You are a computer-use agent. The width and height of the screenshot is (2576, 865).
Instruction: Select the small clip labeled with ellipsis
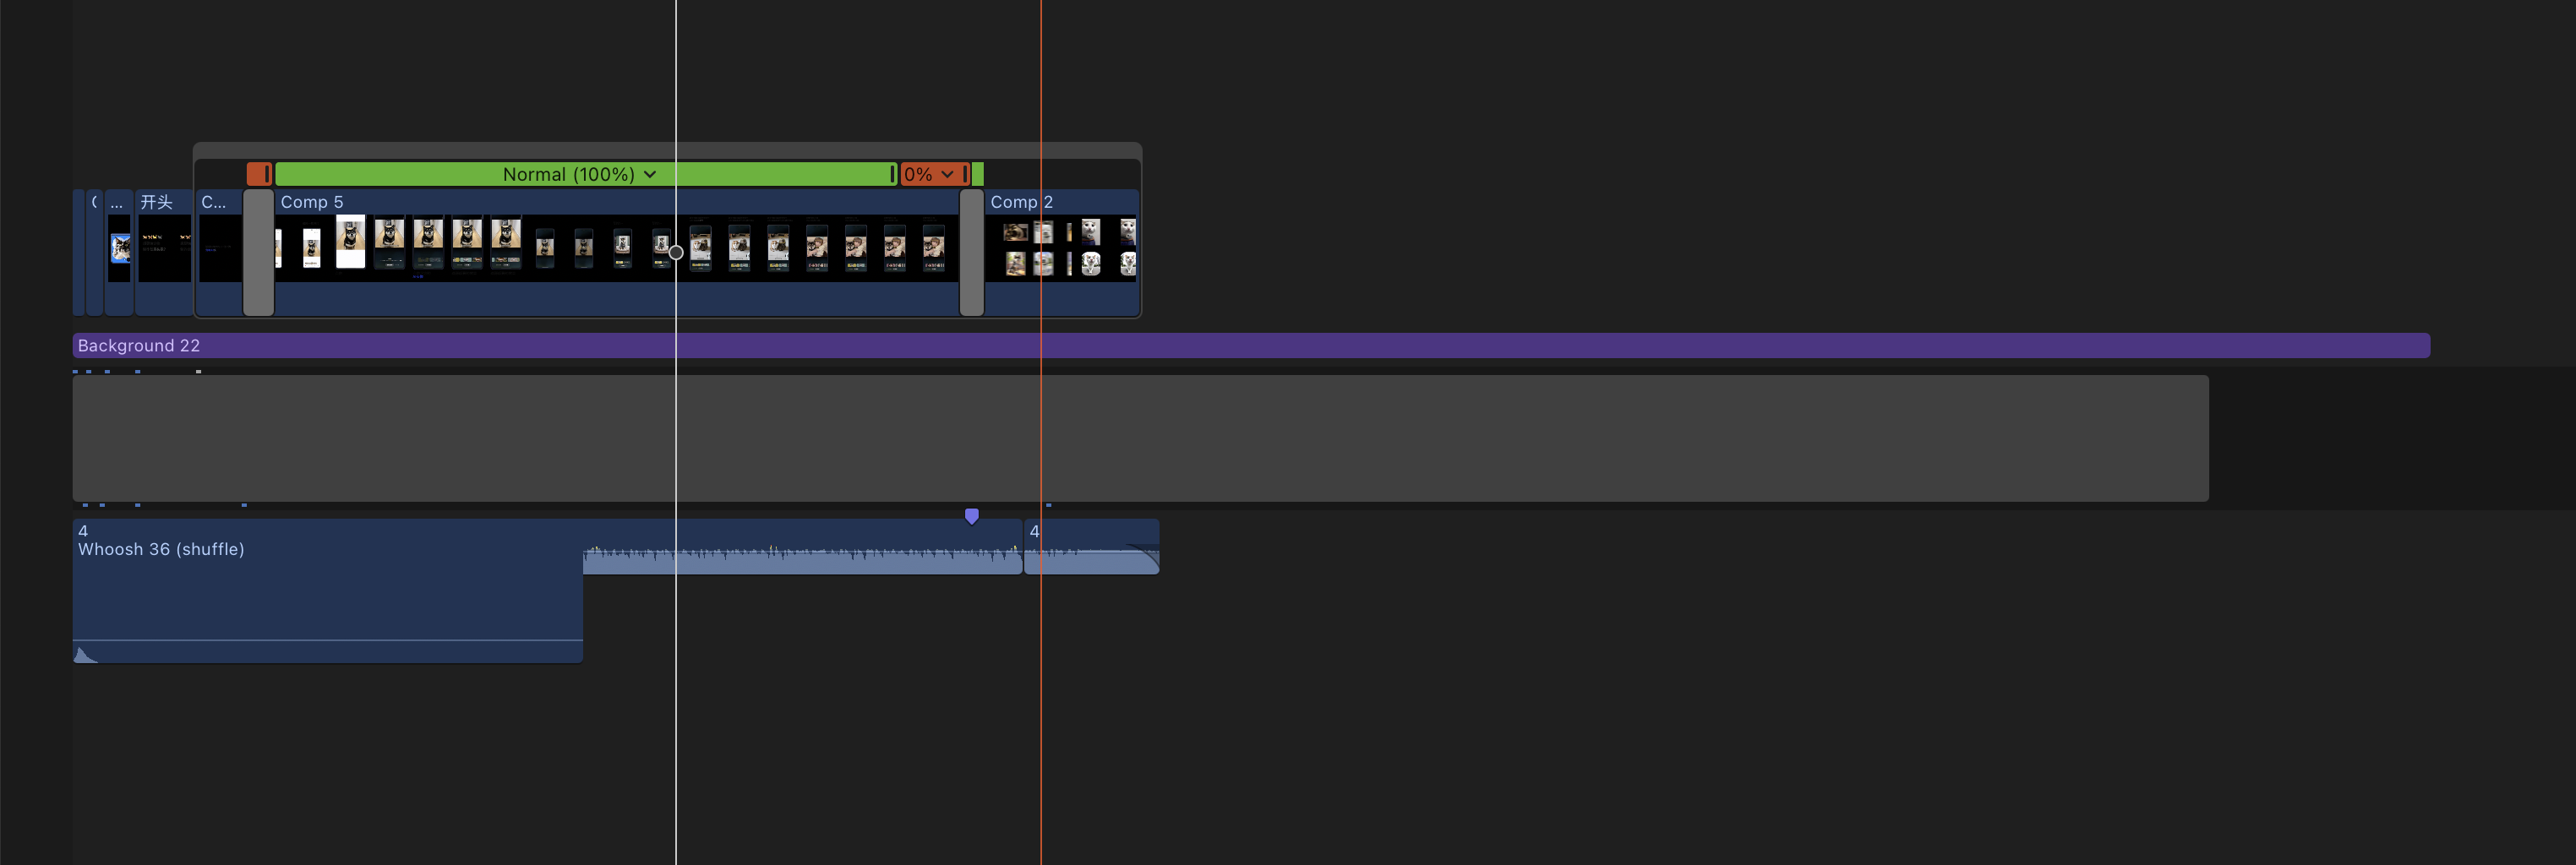point(119,252)
